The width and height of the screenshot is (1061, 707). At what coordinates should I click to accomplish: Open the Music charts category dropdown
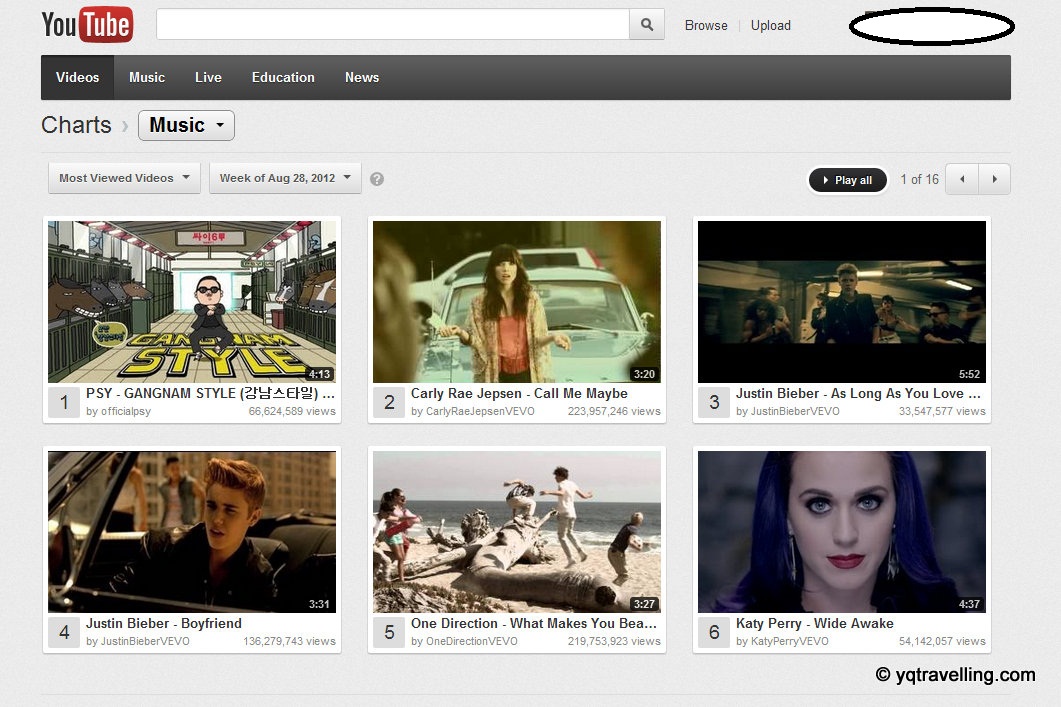[x=186, y=125]
